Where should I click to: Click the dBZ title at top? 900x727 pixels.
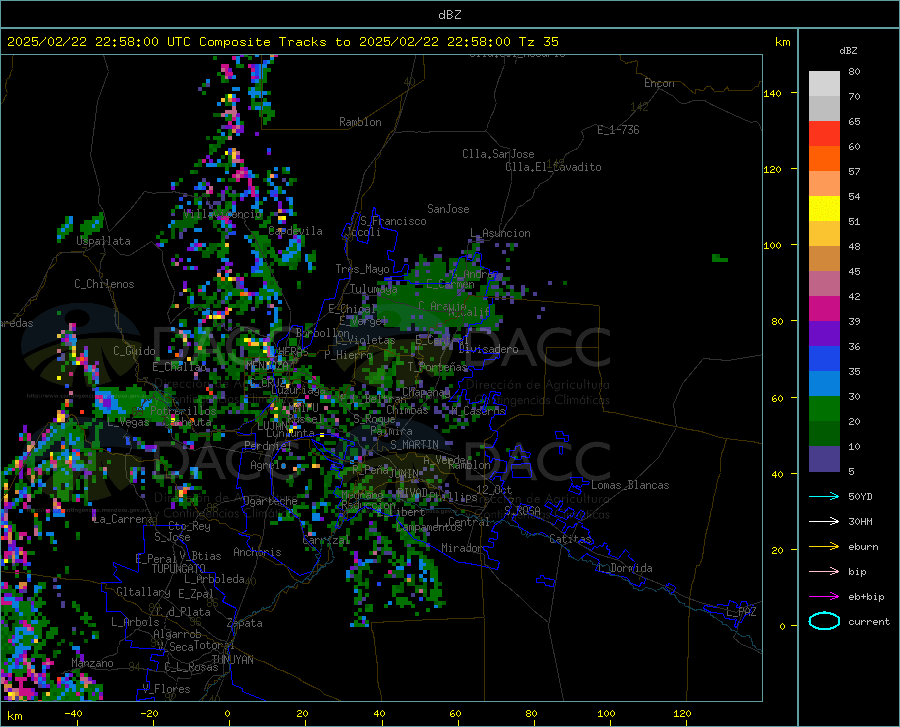click(449, 15)
